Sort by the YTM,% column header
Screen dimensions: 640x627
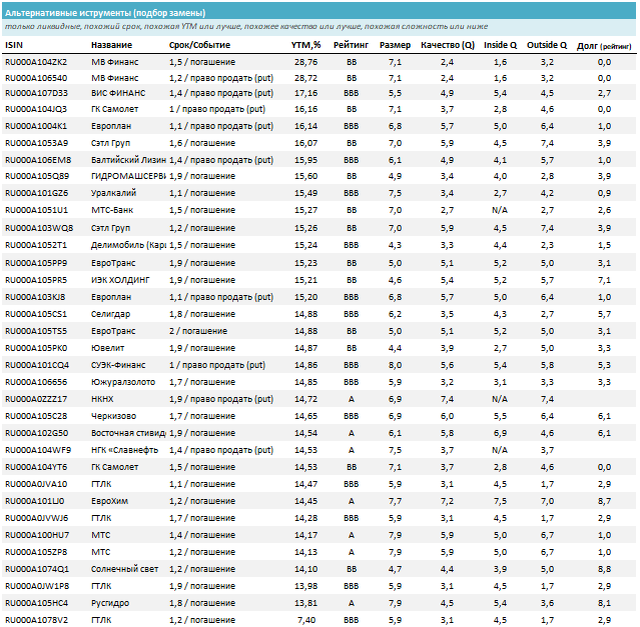point(304,45)
